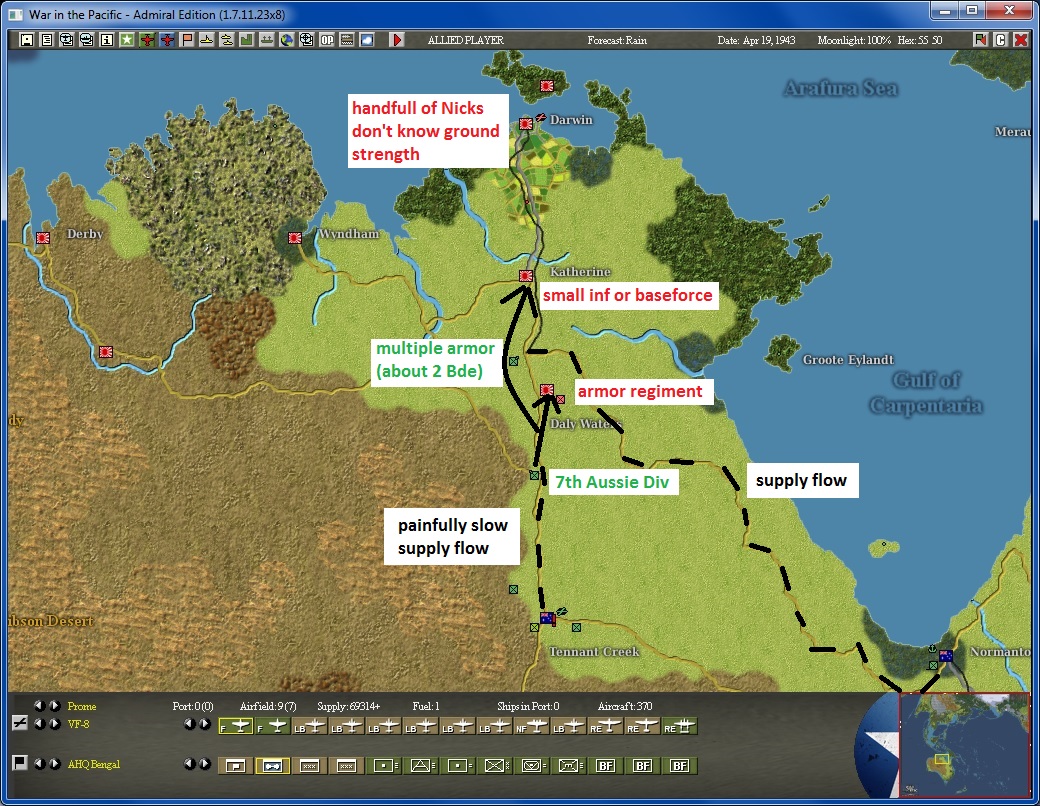Screen dimensions: 1040x806
Task: Click the world minimap thumbnail
Action: (x=964, y=744)
